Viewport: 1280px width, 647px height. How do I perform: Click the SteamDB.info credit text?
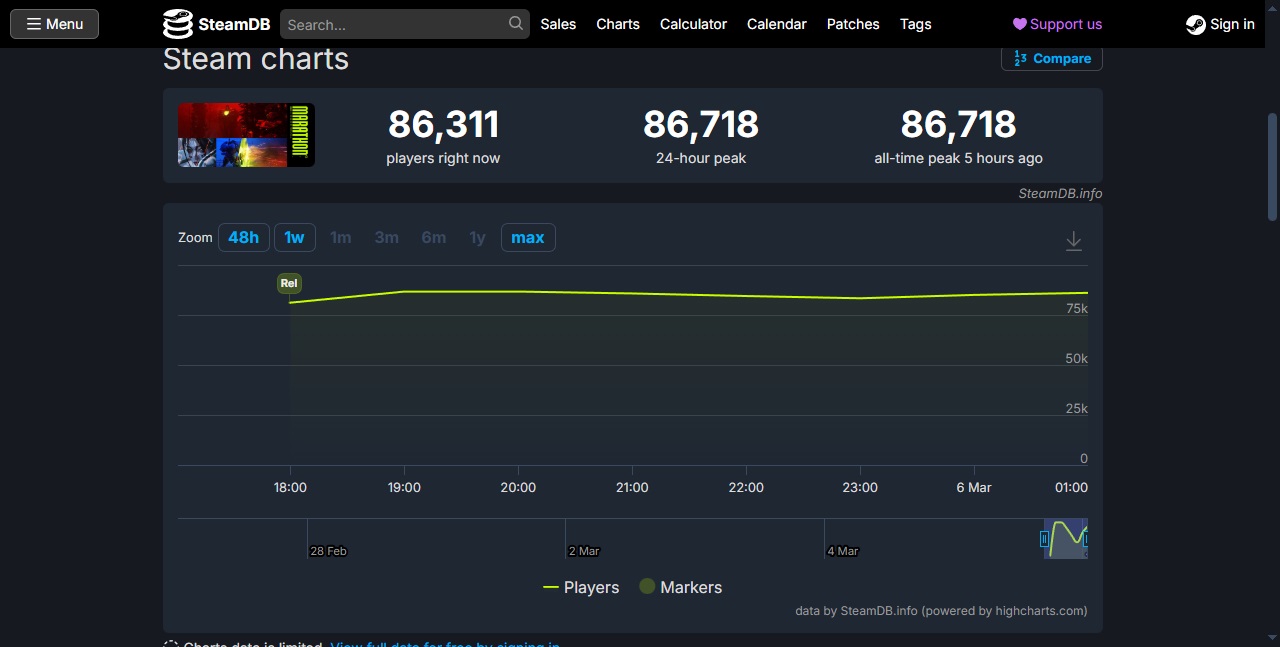point(1060,193)
